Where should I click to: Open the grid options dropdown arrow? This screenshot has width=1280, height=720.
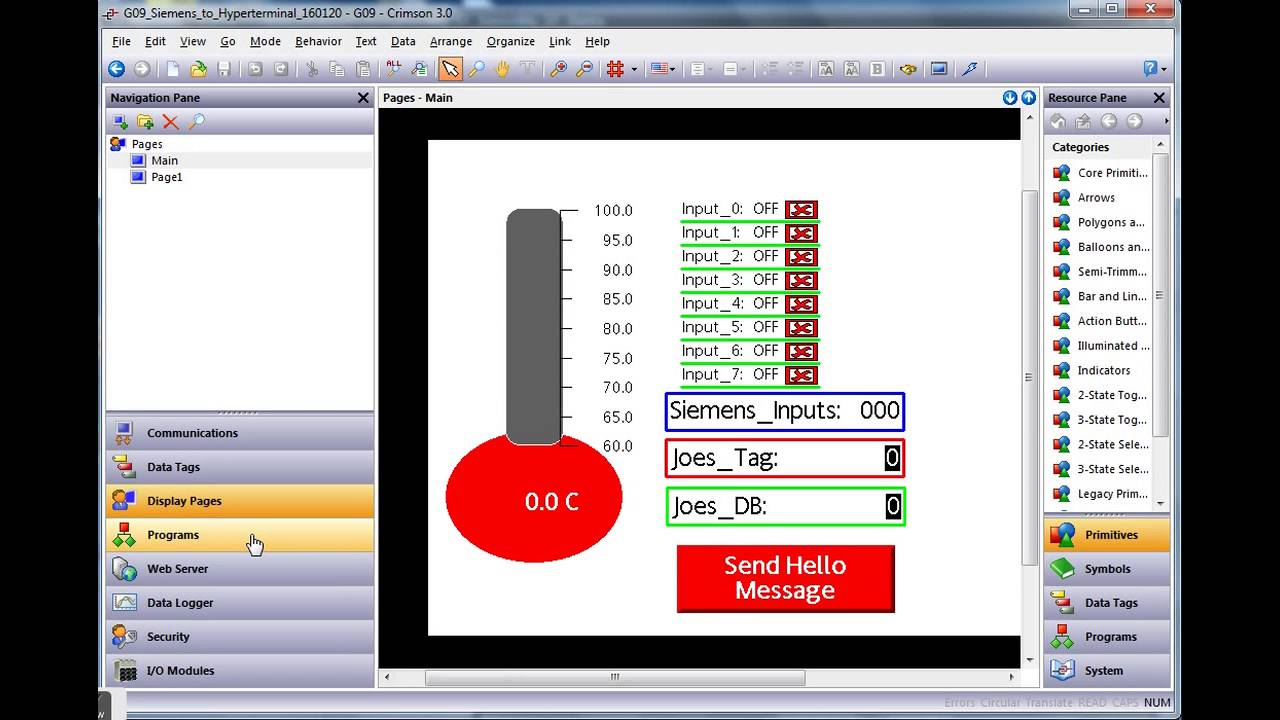[x=634, y=69]
